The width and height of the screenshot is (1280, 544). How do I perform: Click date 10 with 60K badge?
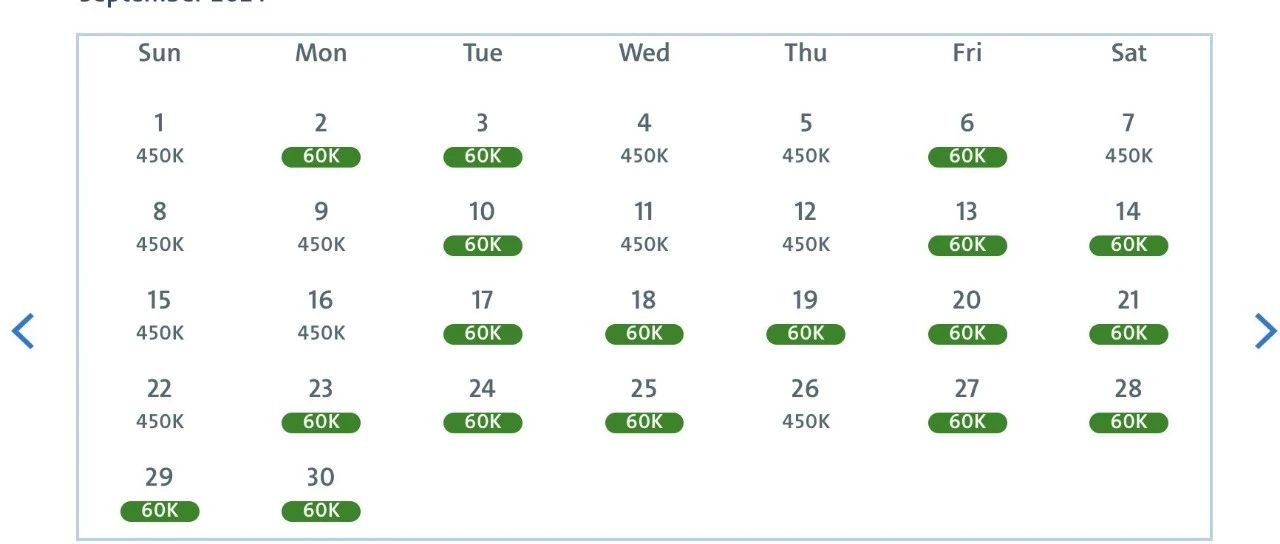482,227
